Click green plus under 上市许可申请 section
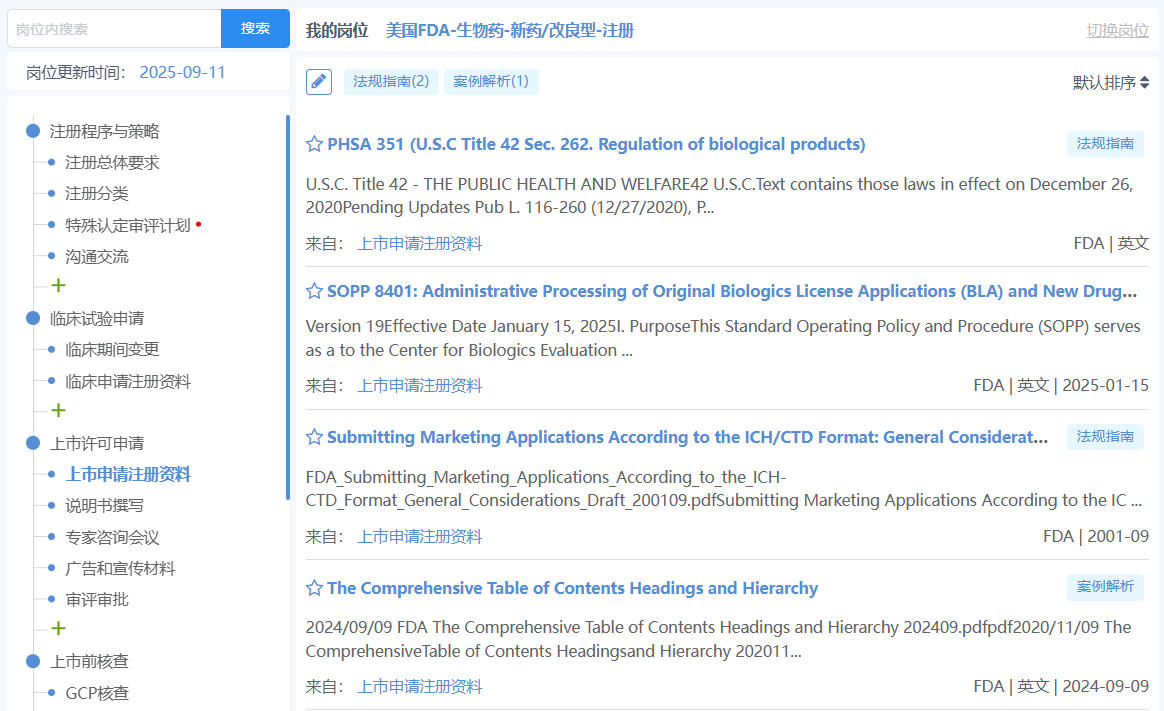The image size is (1164, 711). (58, 629)
